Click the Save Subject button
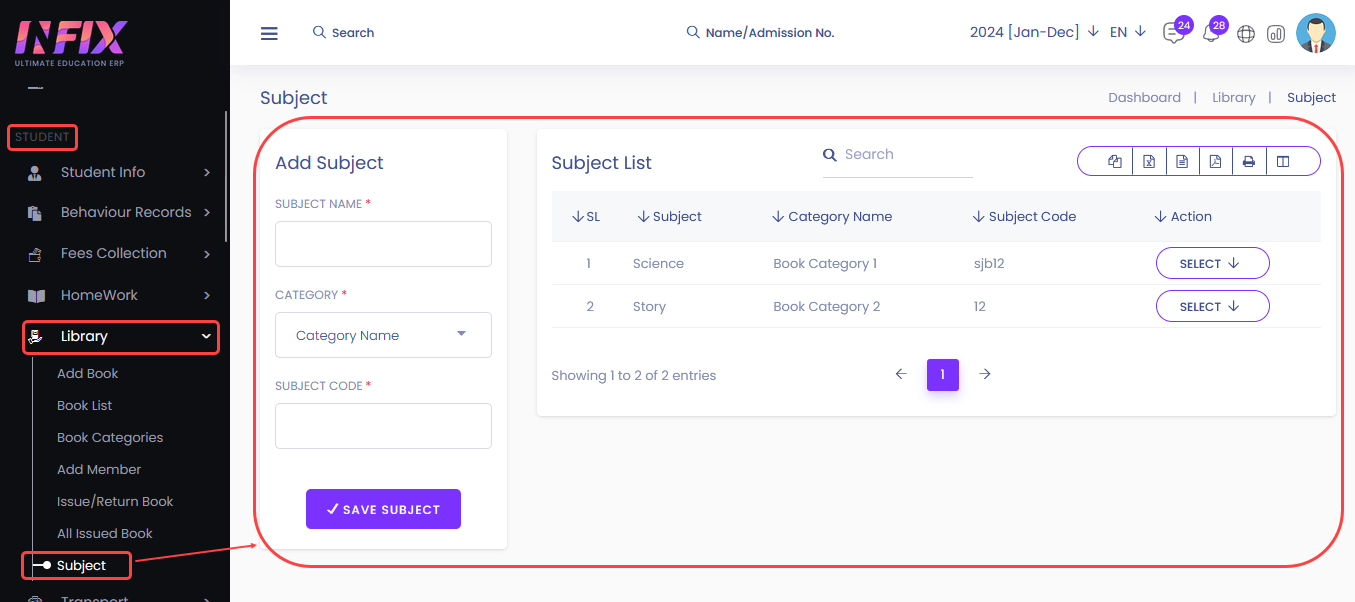 pyautogui.click(x=383, y=509)
